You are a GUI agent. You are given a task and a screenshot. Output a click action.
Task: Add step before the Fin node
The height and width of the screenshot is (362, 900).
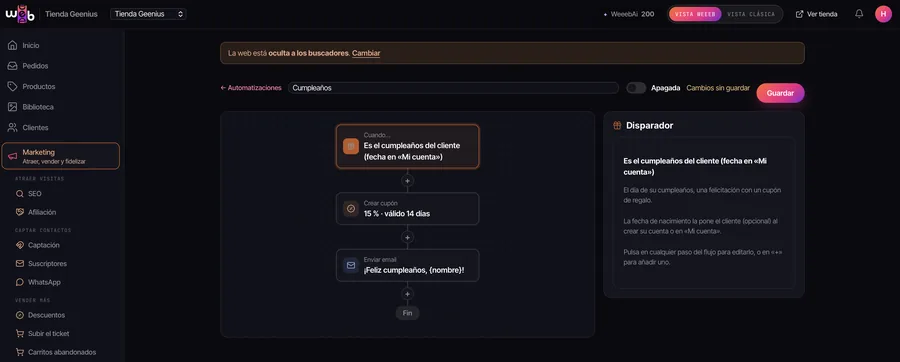[408, 294]
